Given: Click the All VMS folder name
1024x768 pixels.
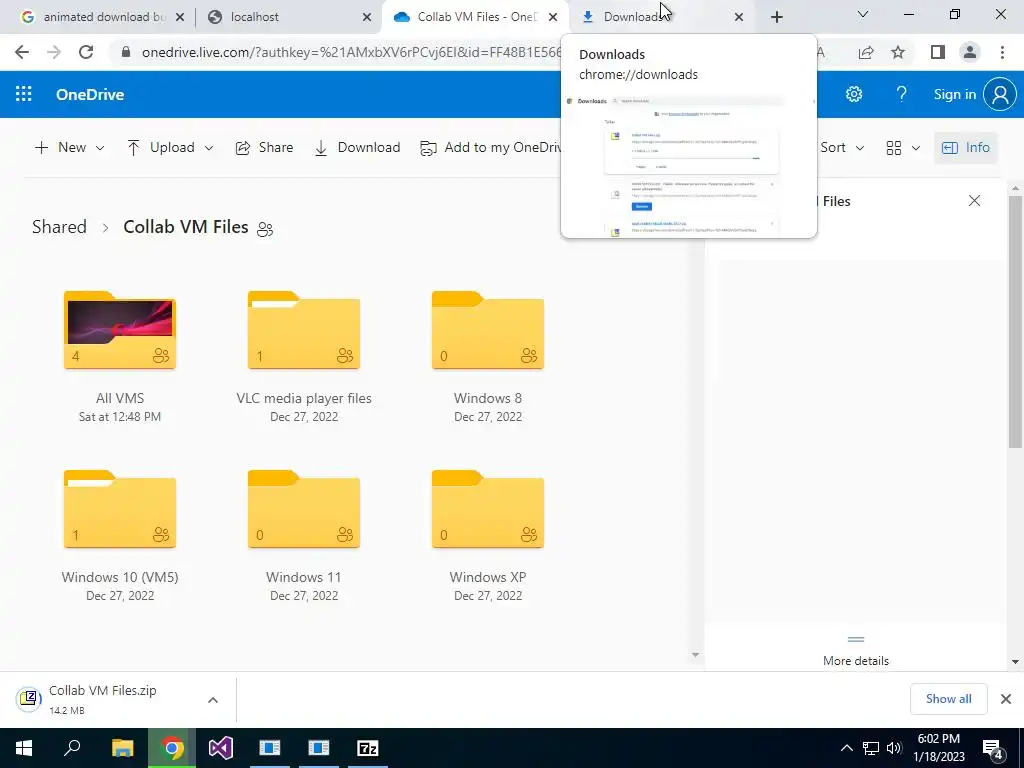Looking at the screenshot, I should coord(120,398).
